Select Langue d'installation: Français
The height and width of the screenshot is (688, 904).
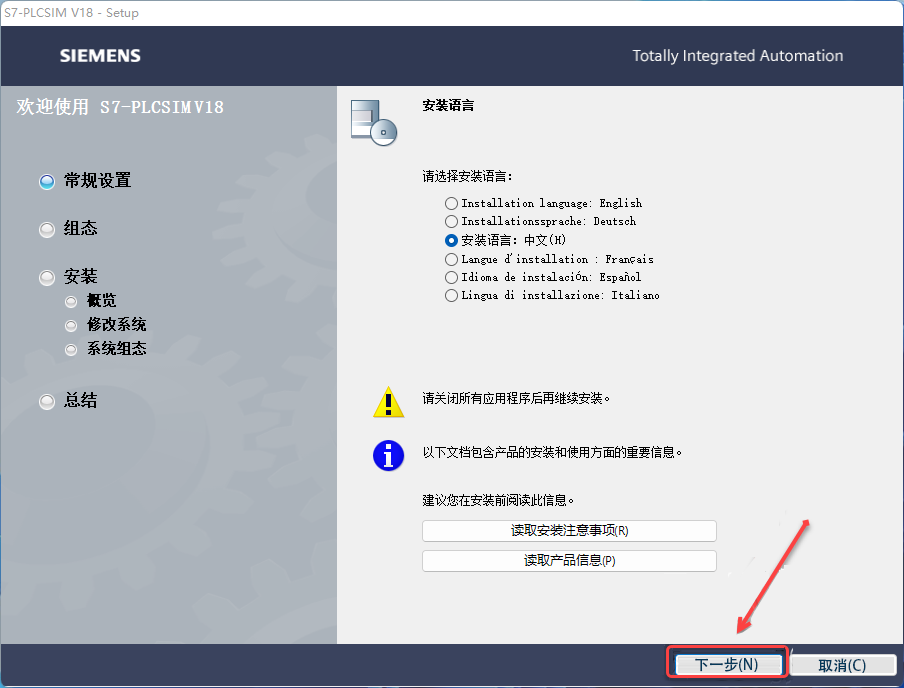click(451, 258)
